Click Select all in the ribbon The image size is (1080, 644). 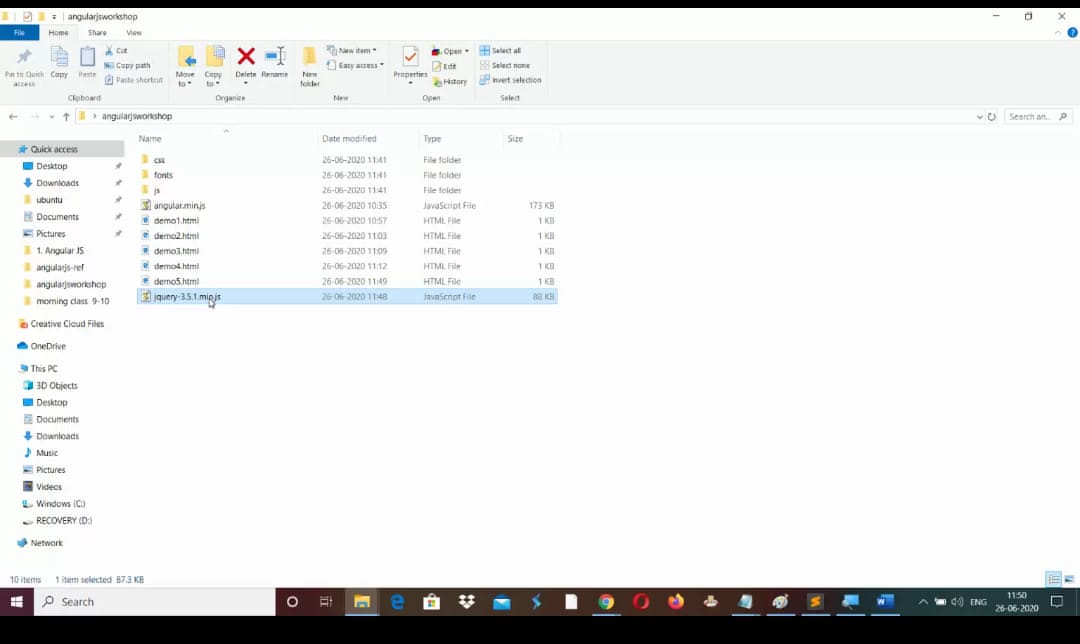(505, 51)
